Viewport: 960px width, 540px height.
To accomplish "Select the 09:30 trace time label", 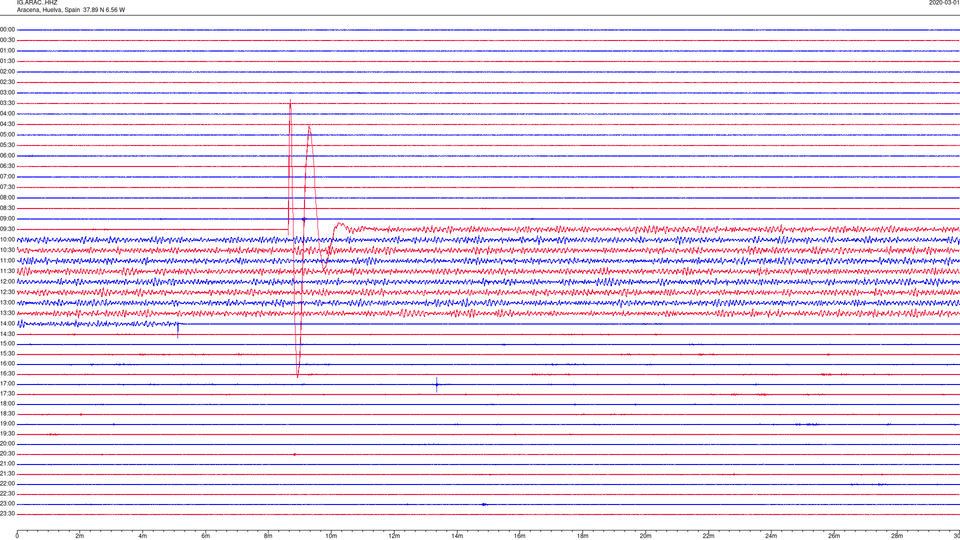I will [x=7, y=229].
